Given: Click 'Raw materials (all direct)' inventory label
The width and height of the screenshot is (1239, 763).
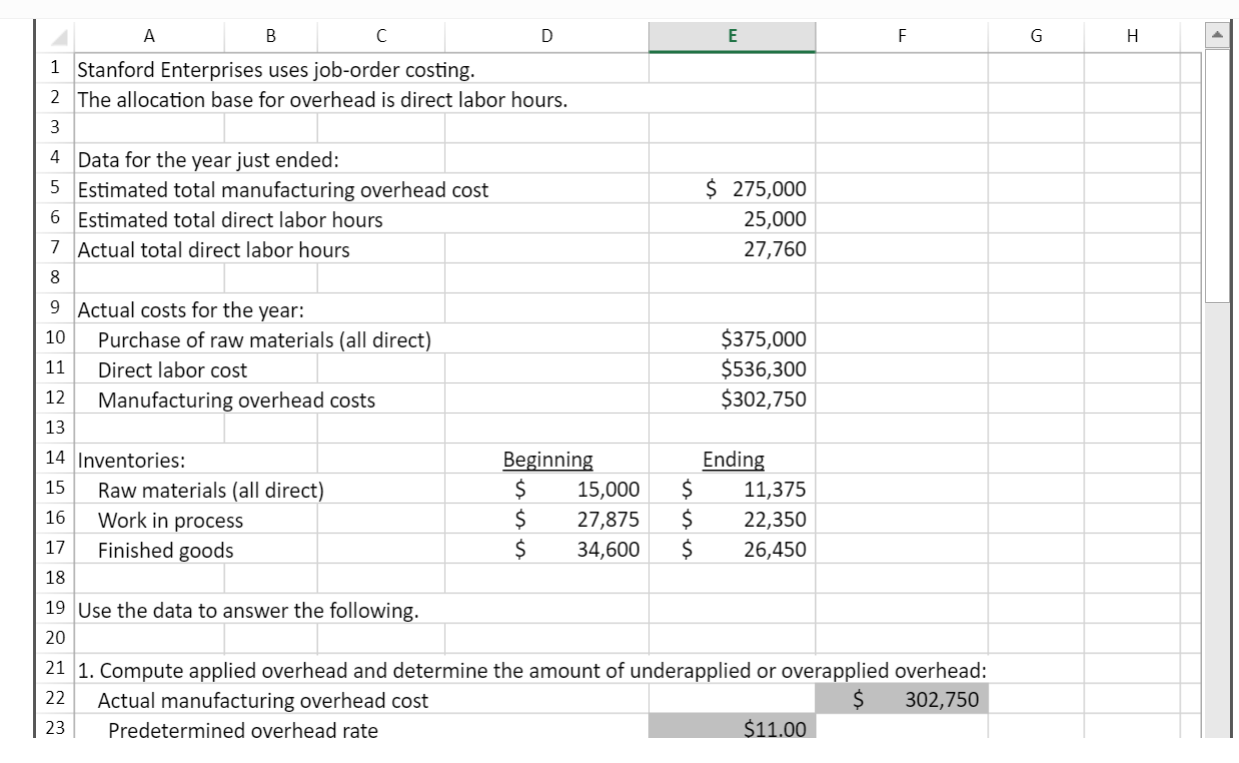Looking at the screenshot, I should pyautogui.click(x=210, y=490).
